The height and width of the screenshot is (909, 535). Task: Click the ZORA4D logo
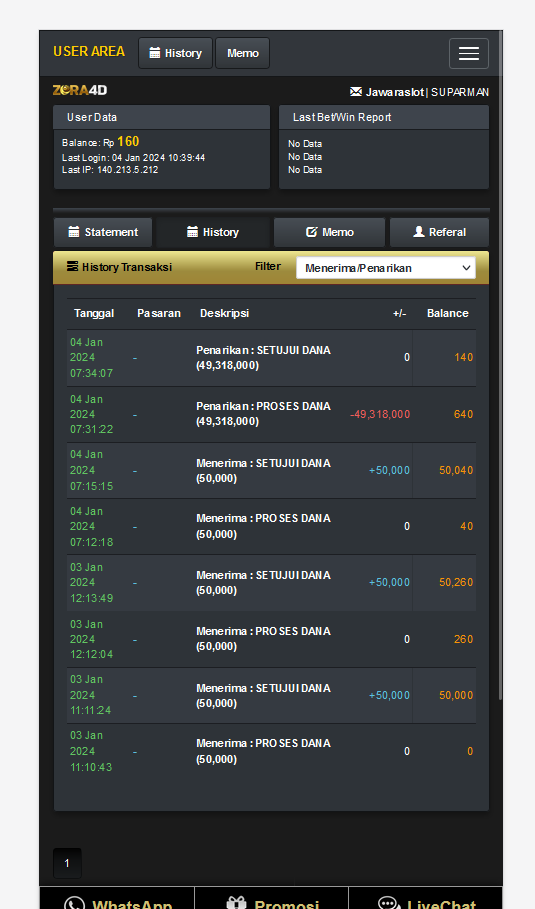click(x=80, y=90)
